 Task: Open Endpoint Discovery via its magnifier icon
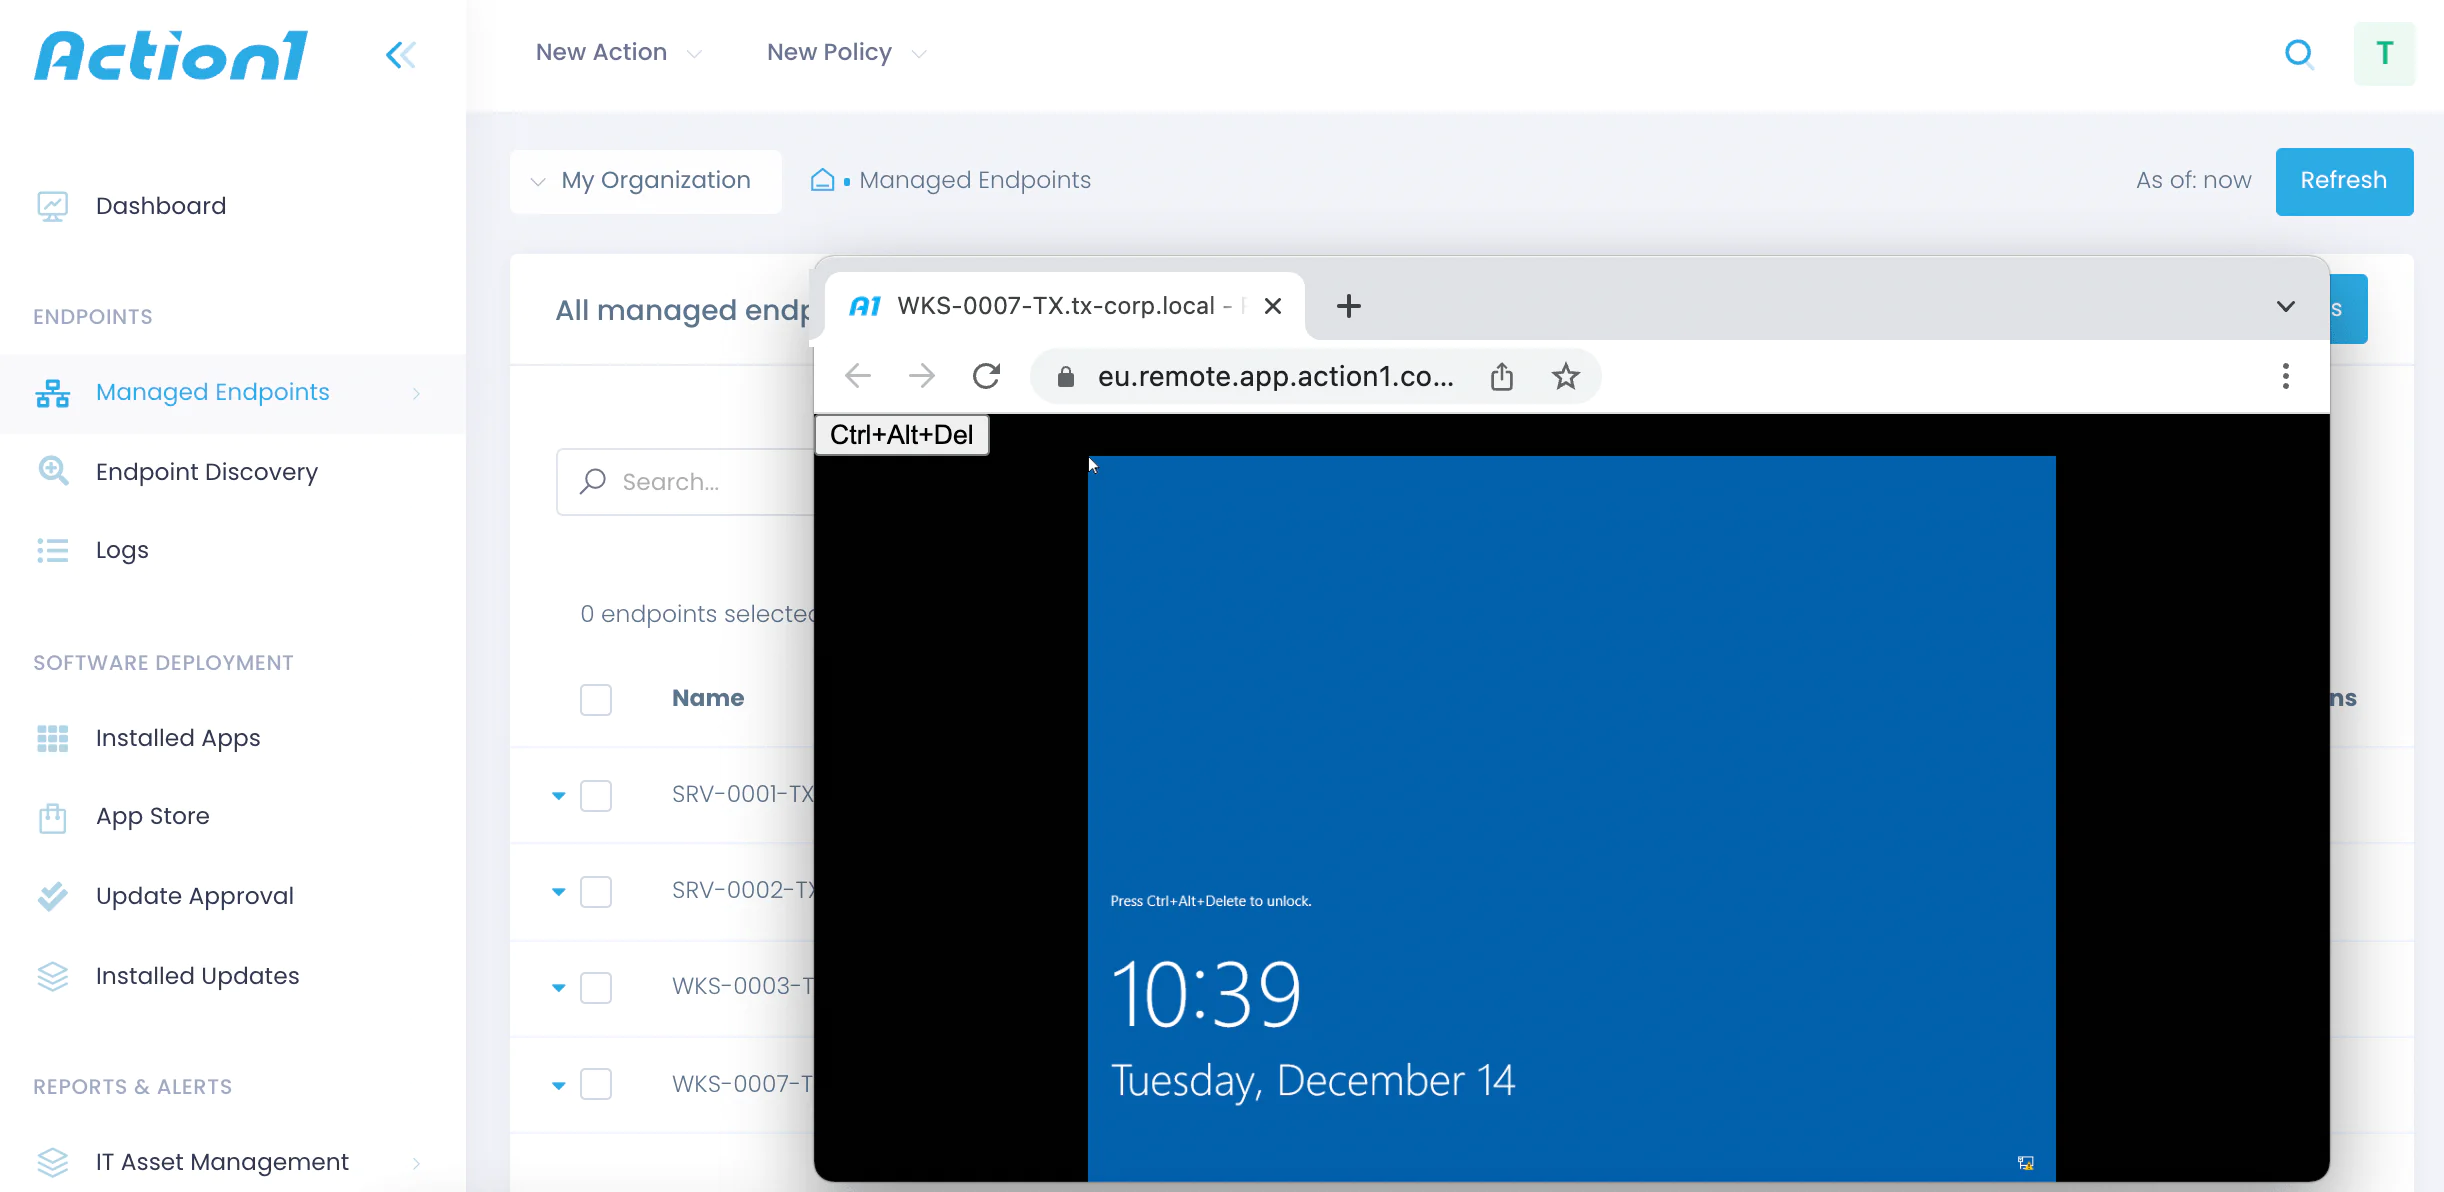pos(52,471)
